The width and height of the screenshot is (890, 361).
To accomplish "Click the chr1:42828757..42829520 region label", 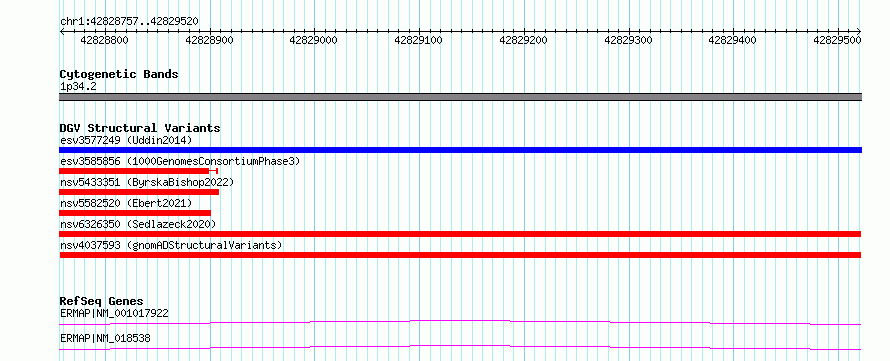I will (129, 21).
